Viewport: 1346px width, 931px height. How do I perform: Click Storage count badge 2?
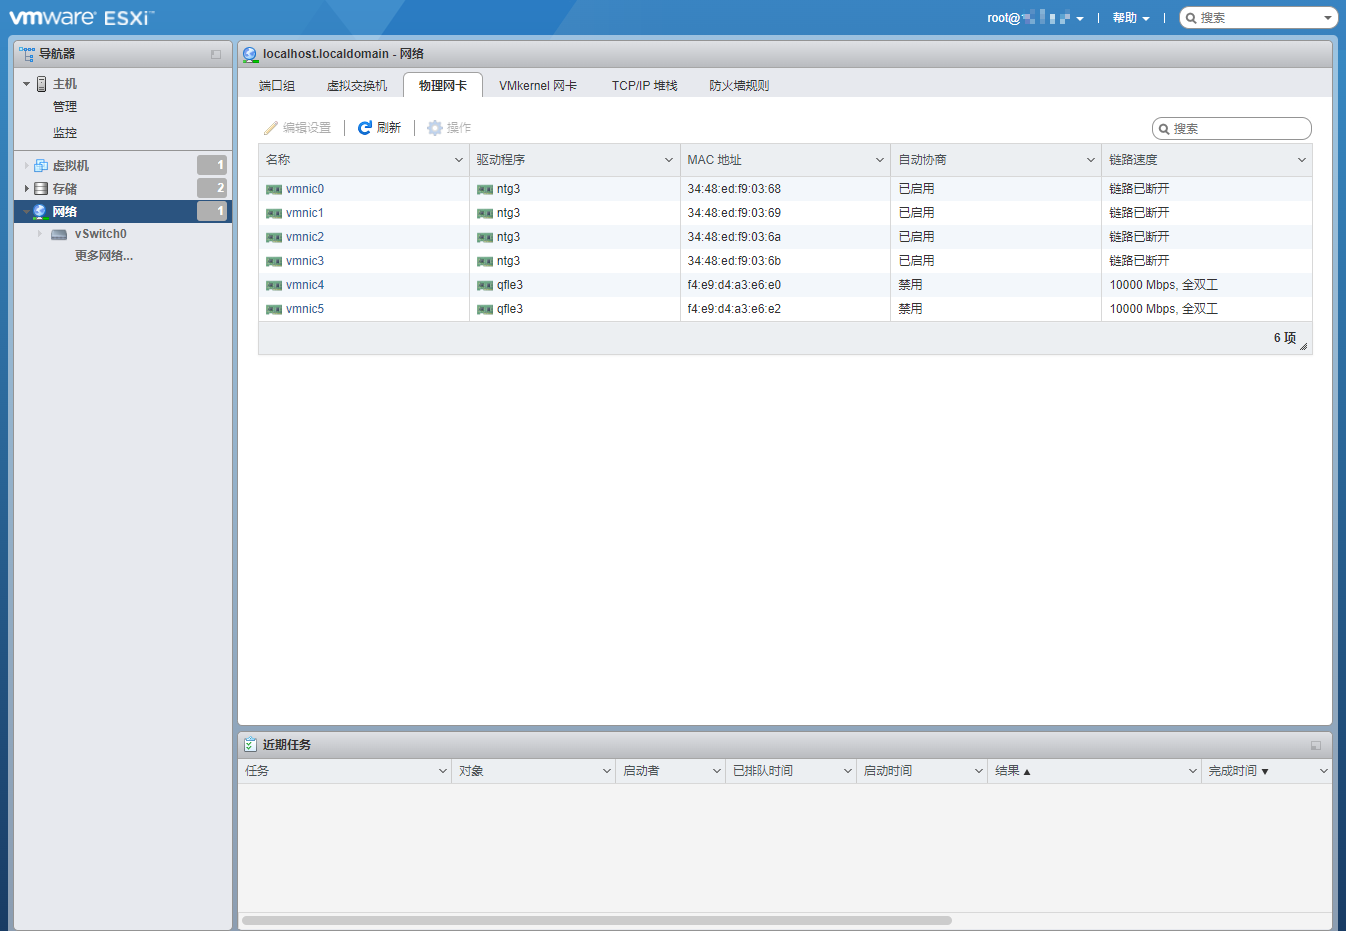(x=212, y=188)
